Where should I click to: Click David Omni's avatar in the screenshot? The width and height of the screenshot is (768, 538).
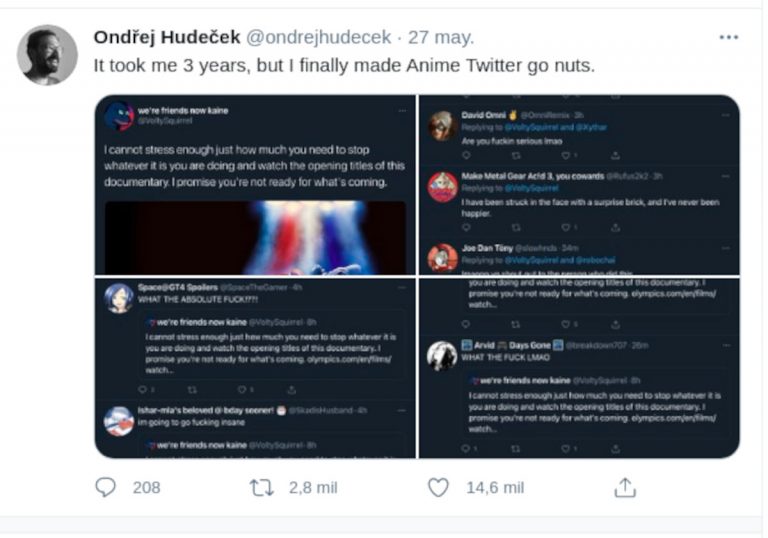point(443,126)
